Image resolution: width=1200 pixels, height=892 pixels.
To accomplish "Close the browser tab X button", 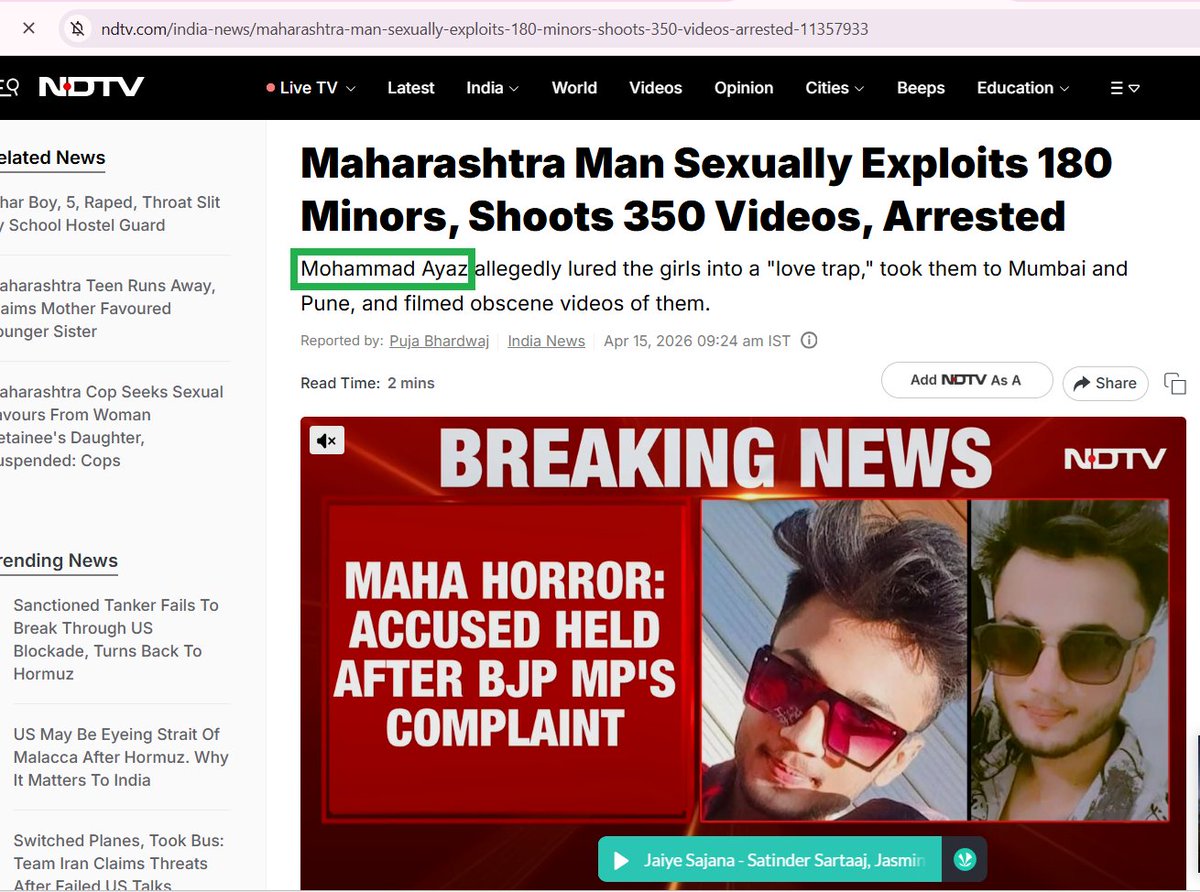I will [x=29, y=28].
